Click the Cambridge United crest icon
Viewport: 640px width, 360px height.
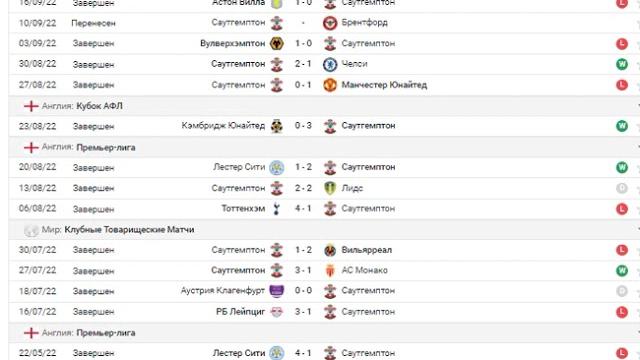coord(277,126)
